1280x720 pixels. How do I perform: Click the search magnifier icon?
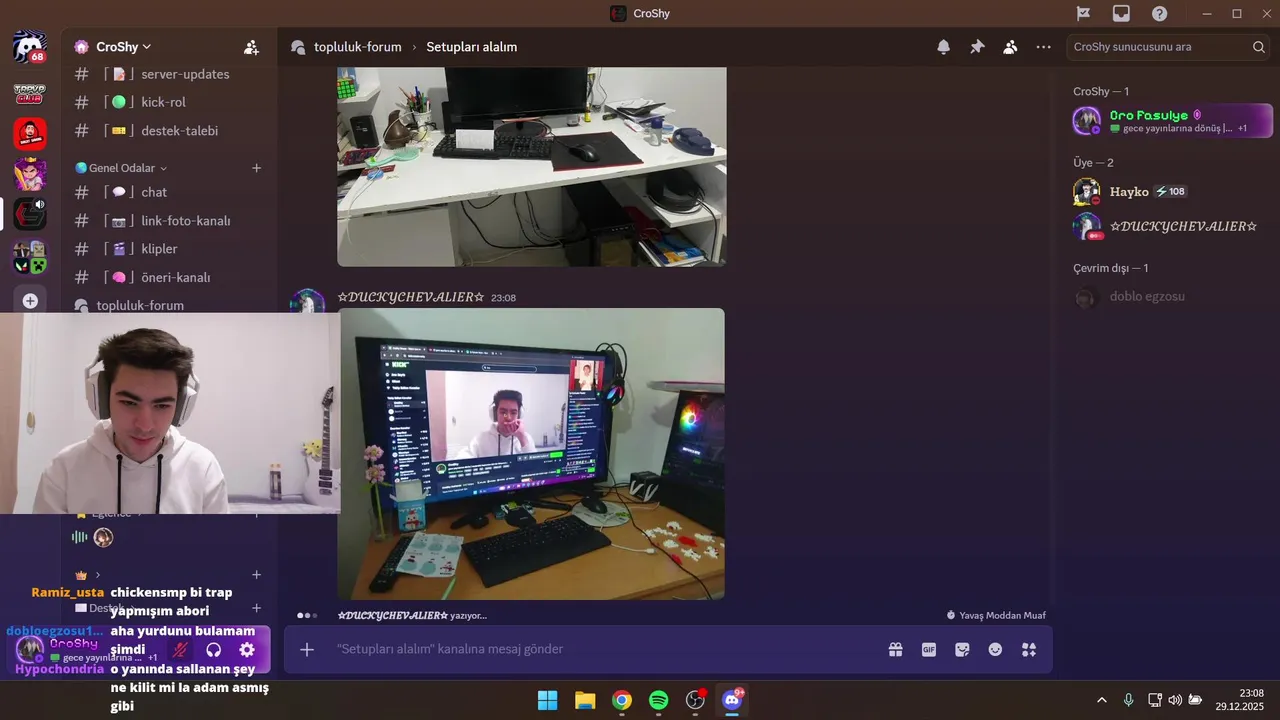point(1259,47)
